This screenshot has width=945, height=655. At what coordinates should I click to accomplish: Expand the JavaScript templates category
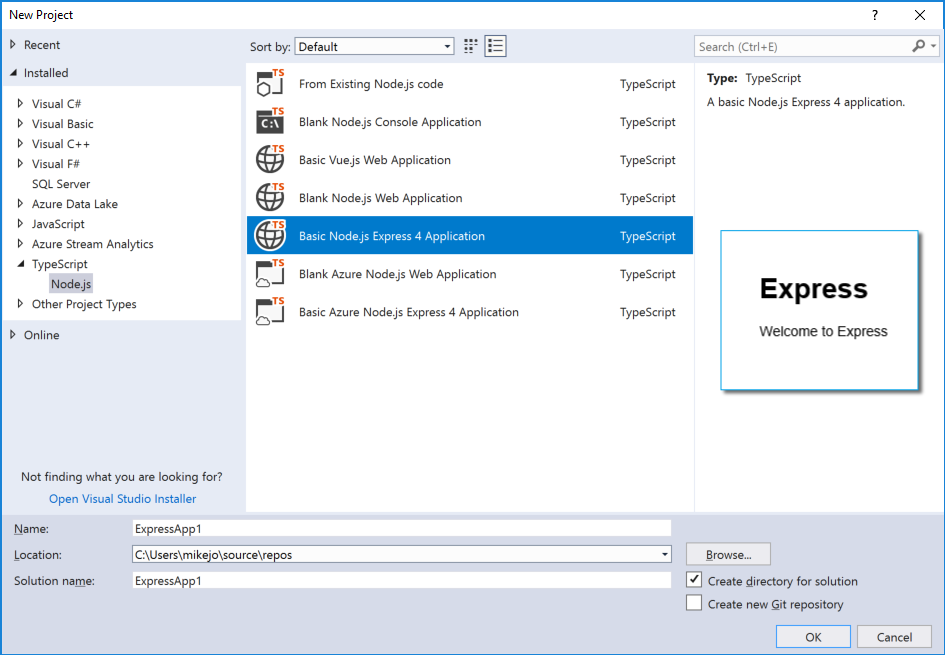[x=20, y=223]
